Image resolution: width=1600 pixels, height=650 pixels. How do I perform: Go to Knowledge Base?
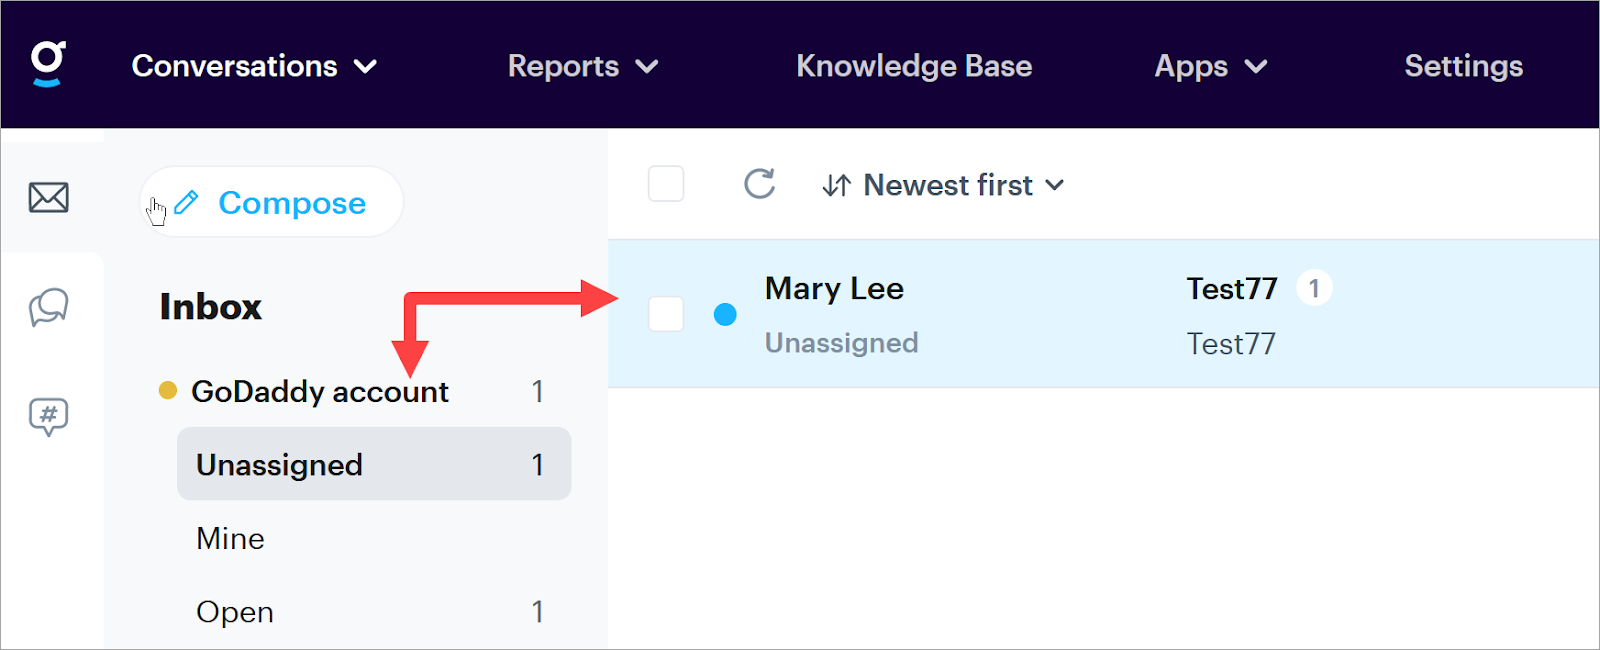[x=914, y=66]
